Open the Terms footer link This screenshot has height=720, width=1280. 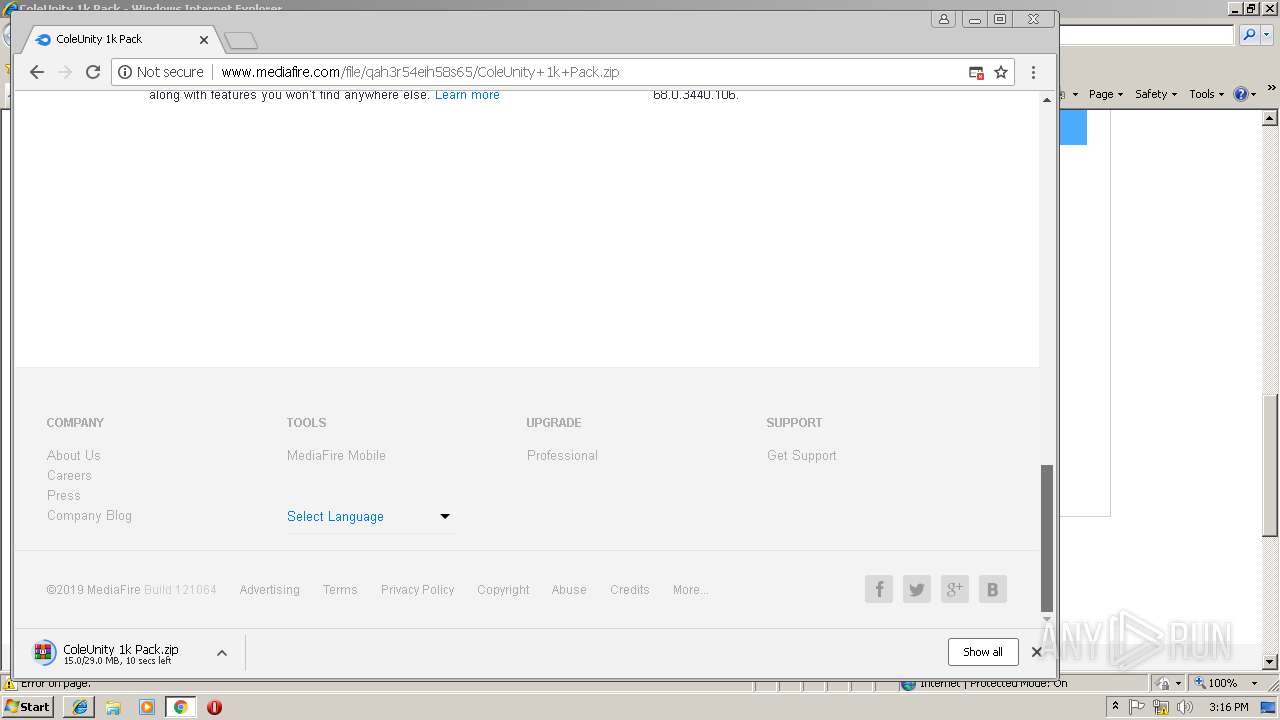[x=340, y=590]
